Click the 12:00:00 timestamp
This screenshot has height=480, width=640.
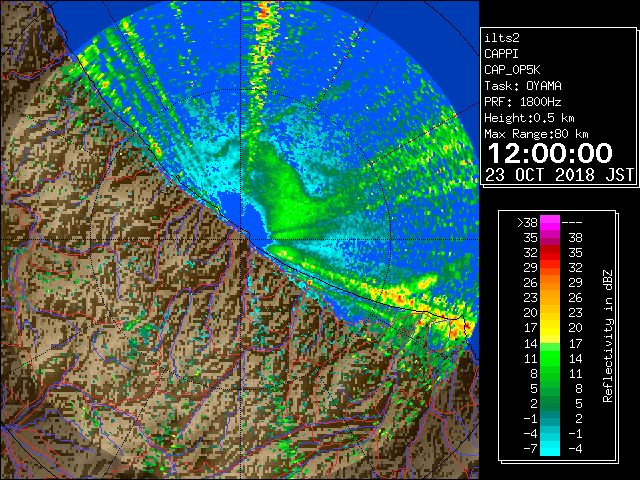tap(550, 153)
